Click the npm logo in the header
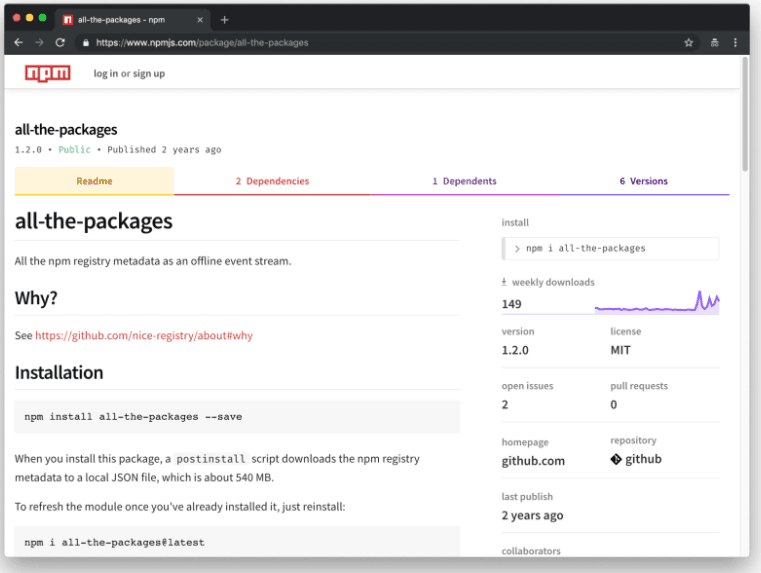Viewport: 761px width, 573px height. click(x=48, y=73)
